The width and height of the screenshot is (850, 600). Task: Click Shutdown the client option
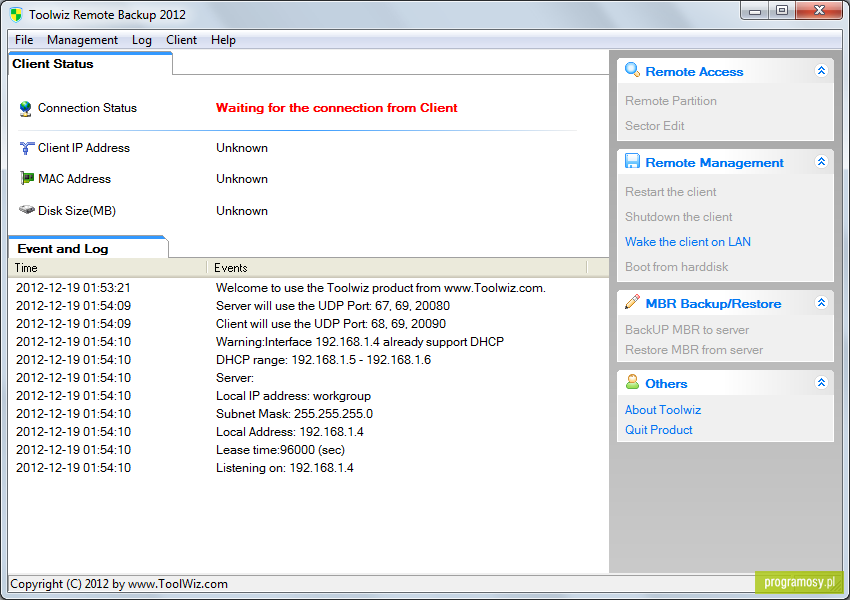tap(679, 217)
